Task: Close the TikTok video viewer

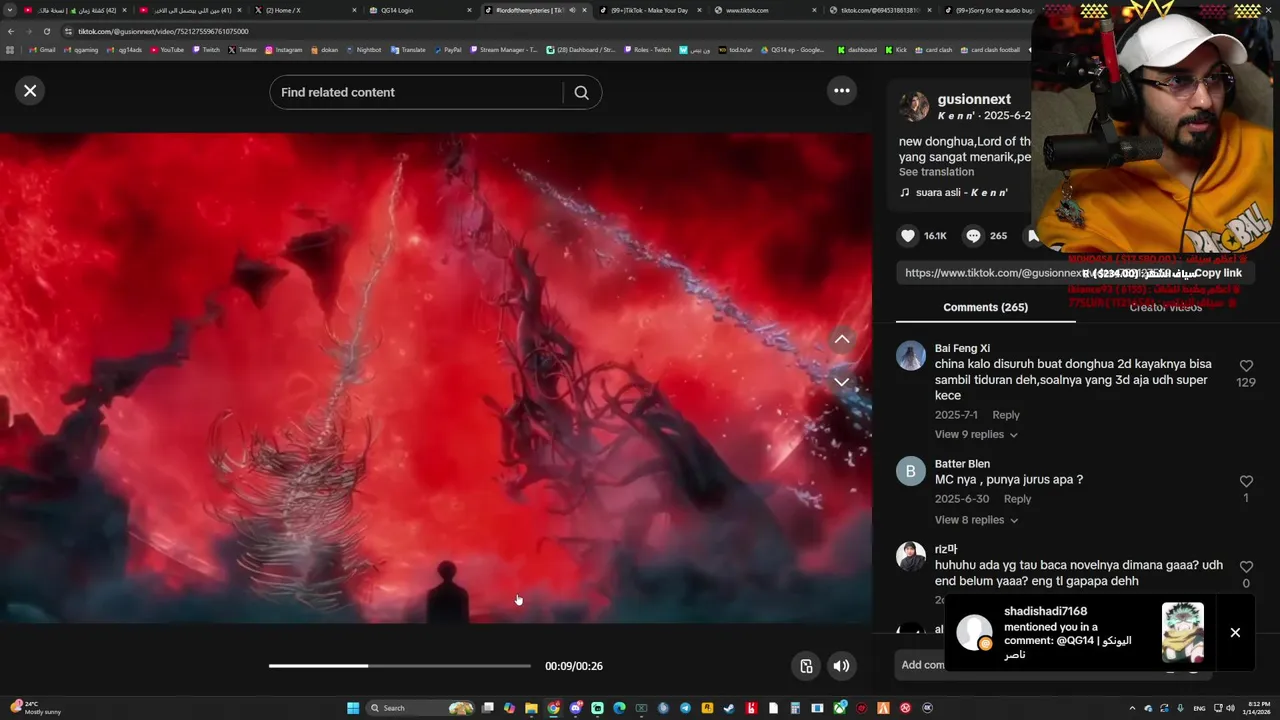Action: [30, 91]
